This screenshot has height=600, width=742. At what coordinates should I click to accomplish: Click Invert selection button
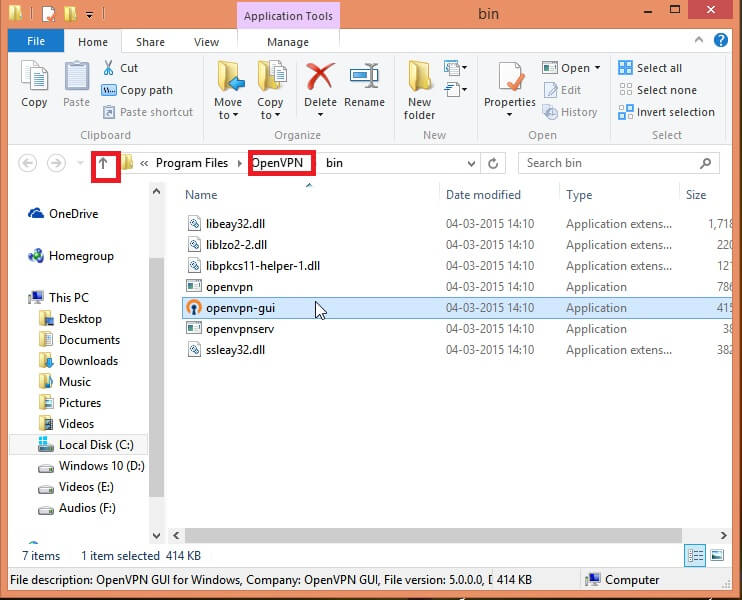point(666,112)
